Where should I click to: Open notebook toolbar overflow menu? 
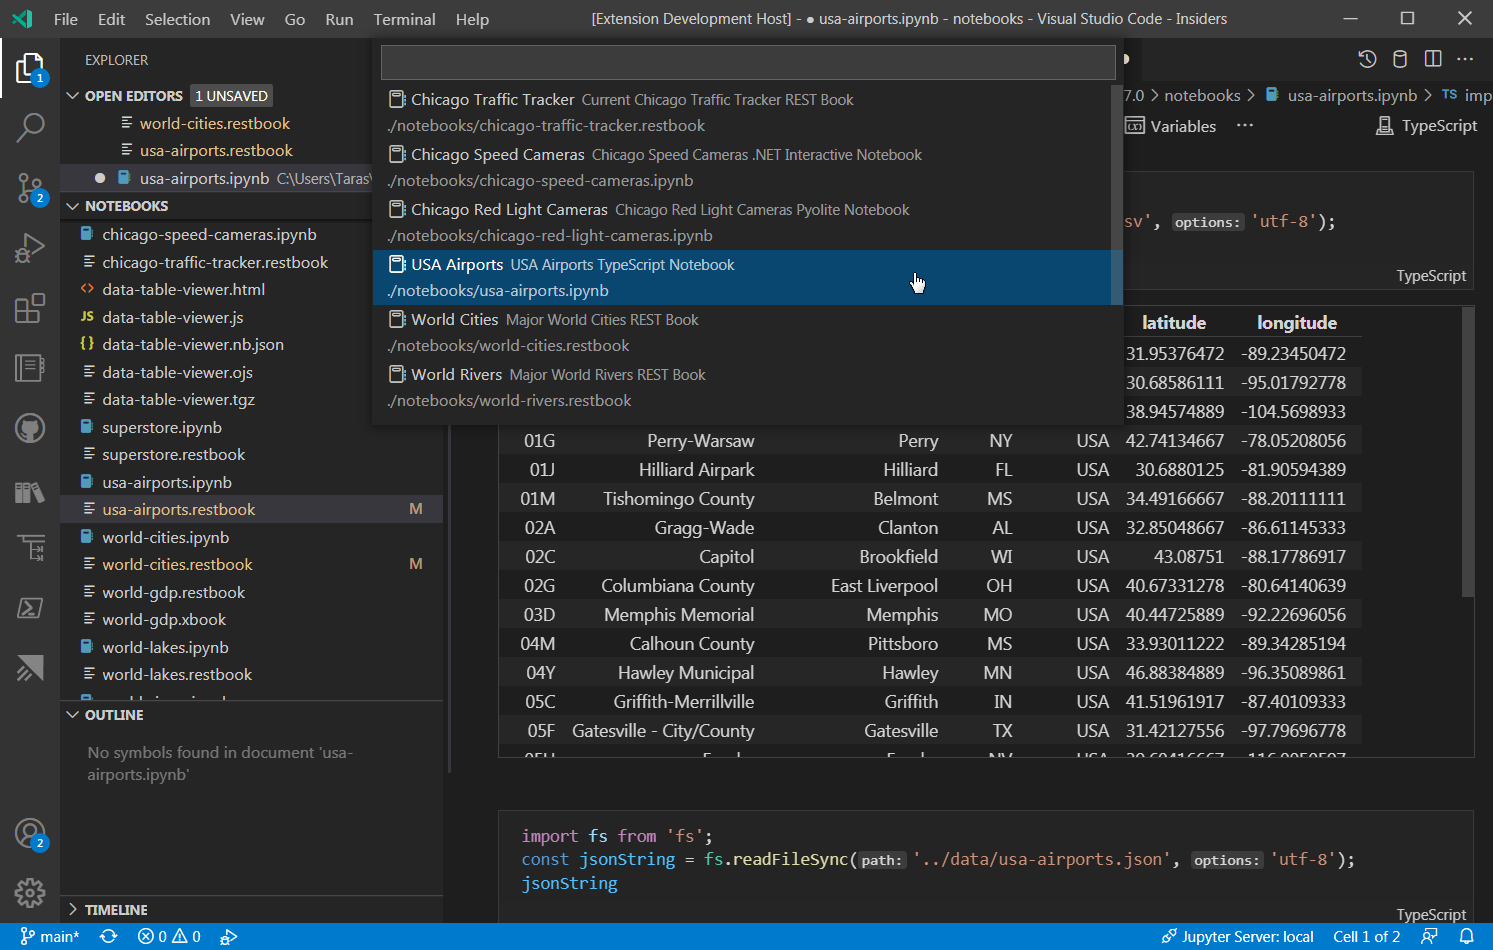[x=1244, y=126]
